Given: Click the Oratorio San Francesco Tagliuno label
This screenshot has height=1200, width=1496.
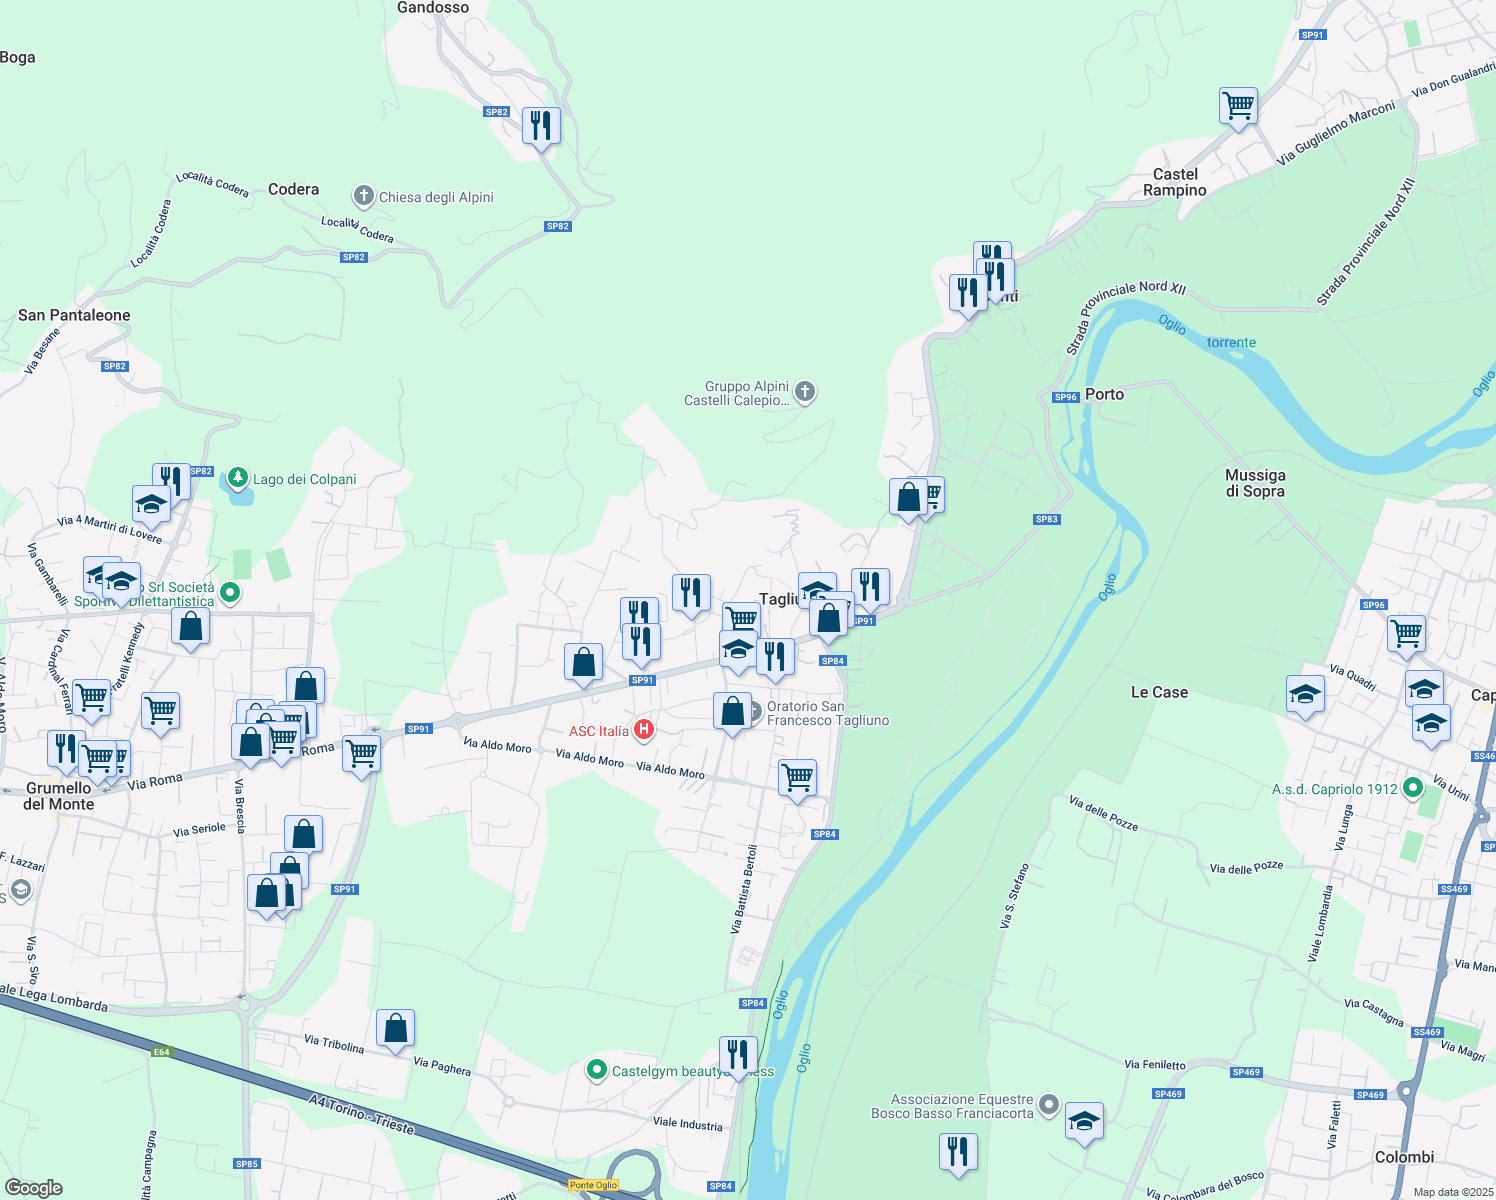Looking at the screenshot, I should point(828,713).
